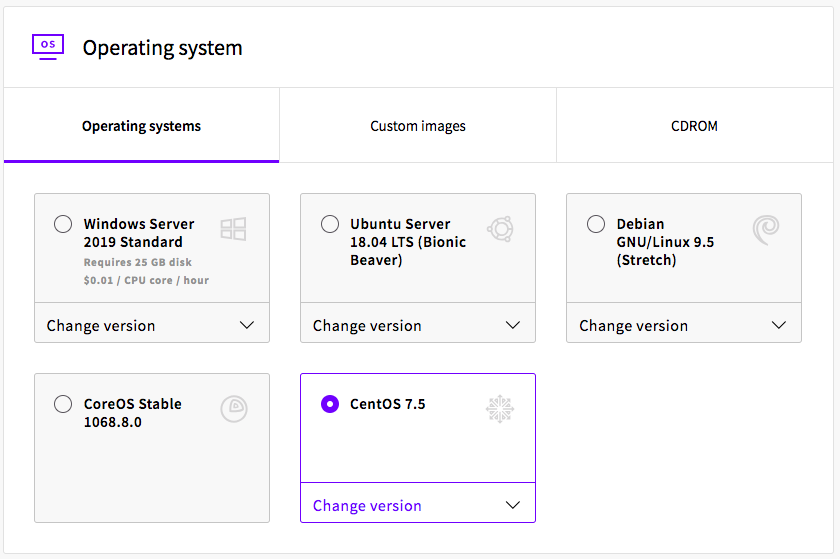Open the Operating systems tab
840x559 pixels.
coord(141,126)
